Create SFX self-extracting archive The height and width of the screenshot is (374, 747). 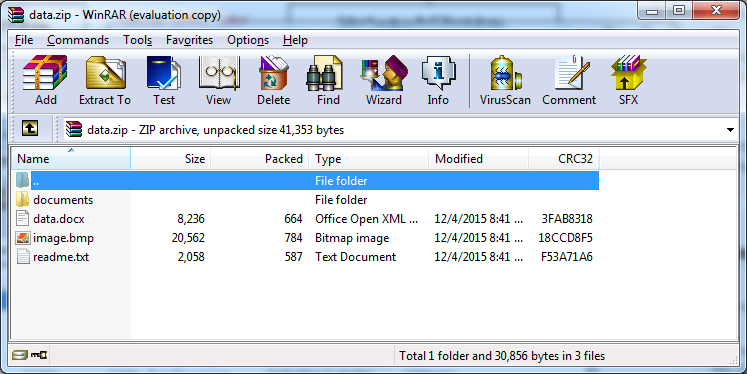point(628,80)
